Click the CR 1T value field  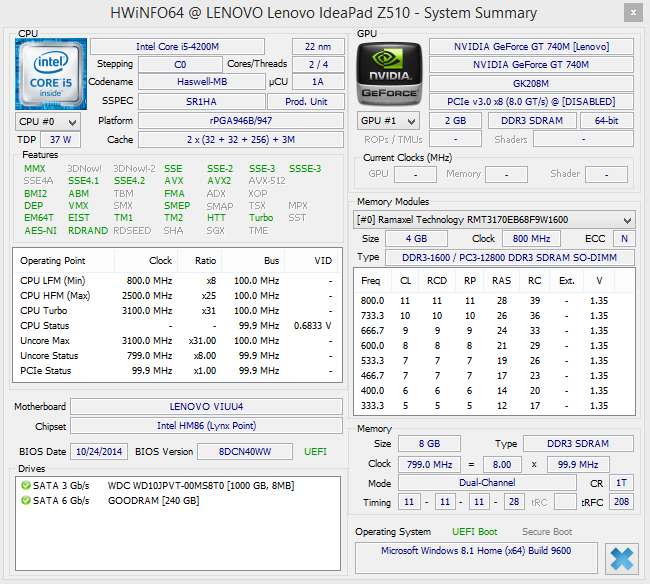(x=621, y=483)
